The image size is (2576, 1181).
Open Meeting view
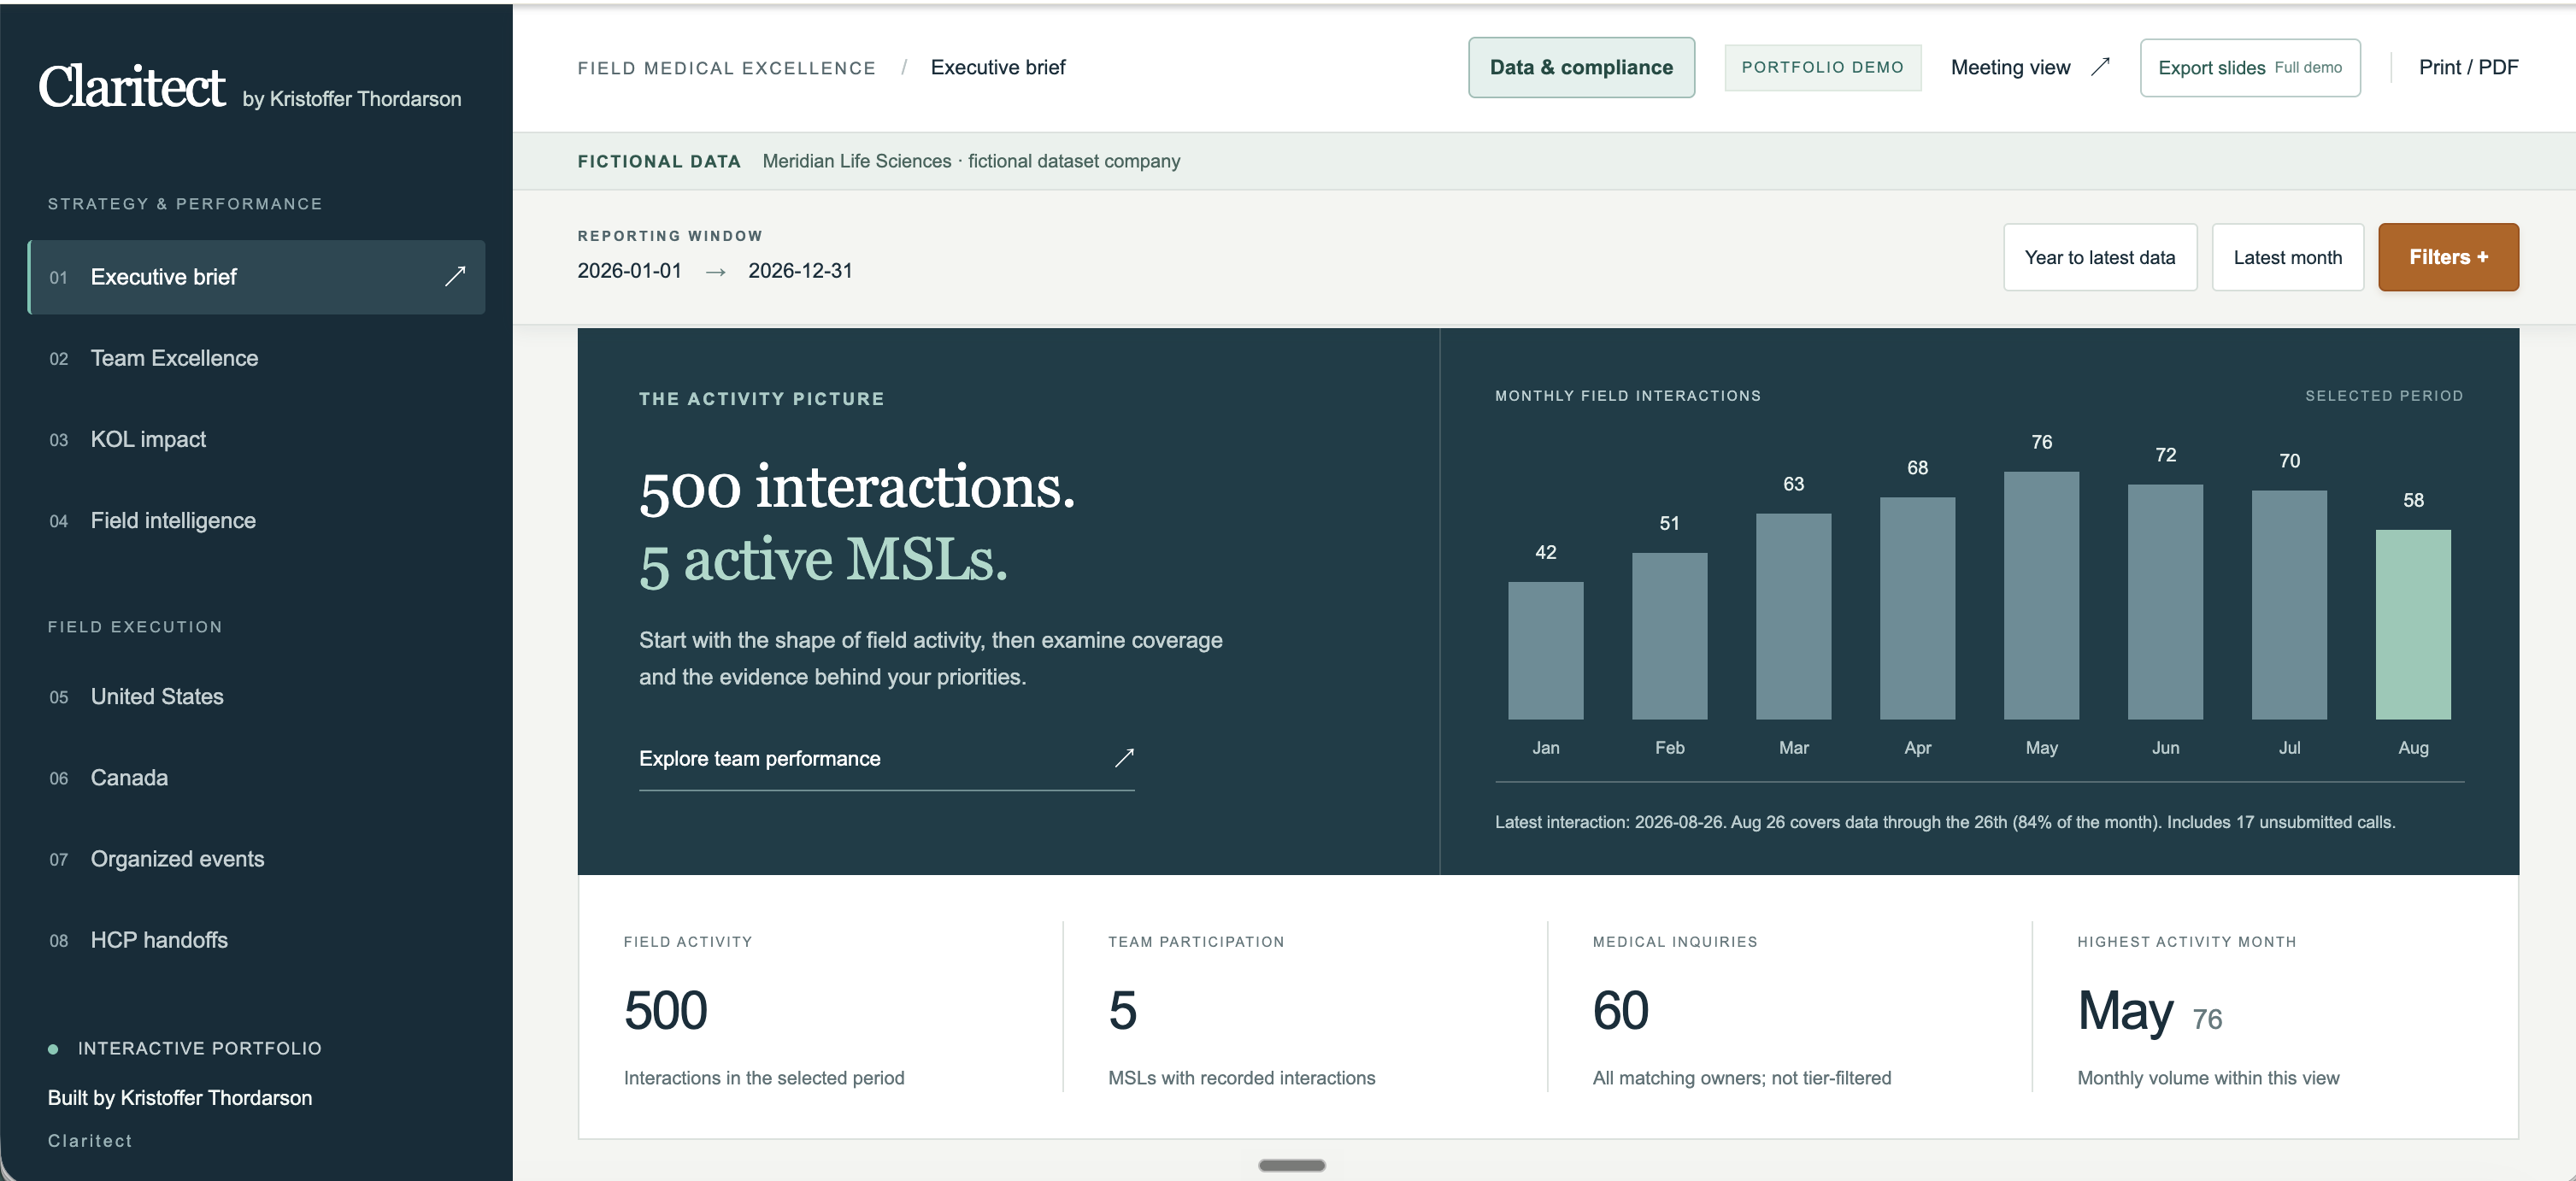2029,67
